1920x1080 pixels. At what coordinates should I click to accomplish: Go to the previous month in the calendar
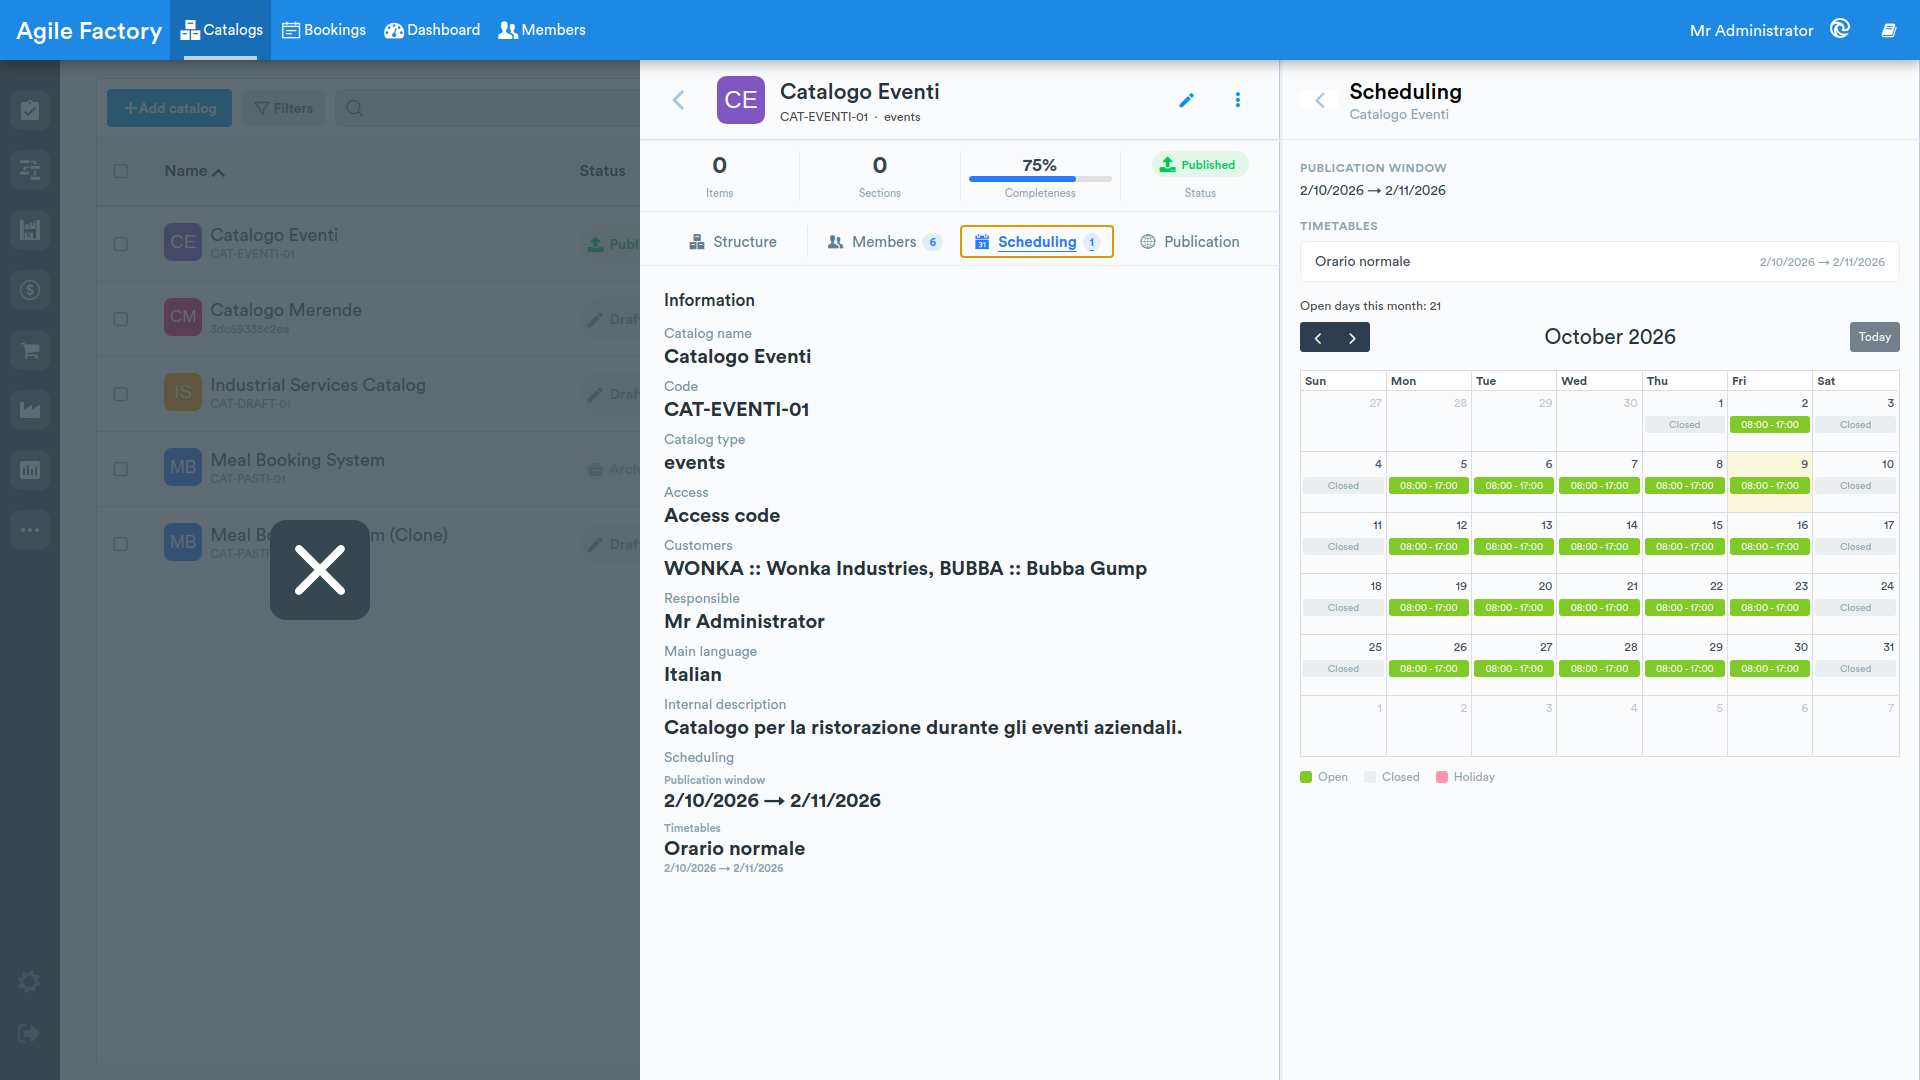tap(1318, 338)
